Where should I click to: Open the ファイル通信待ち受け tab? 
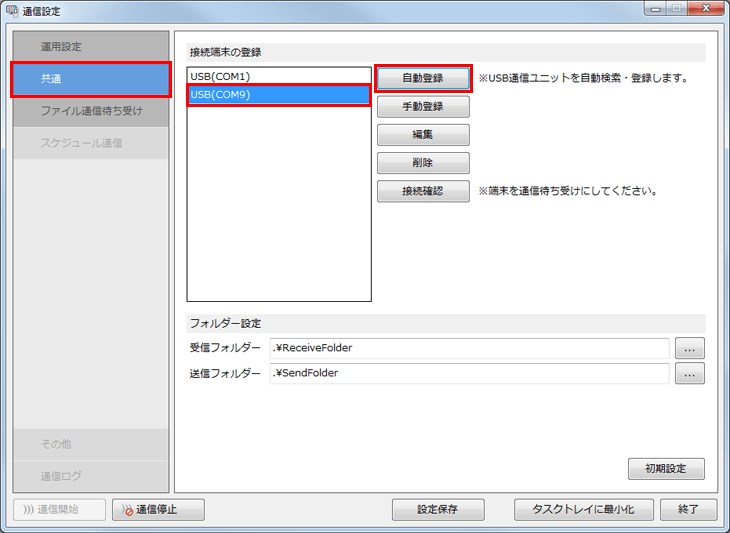coord(91,111)
